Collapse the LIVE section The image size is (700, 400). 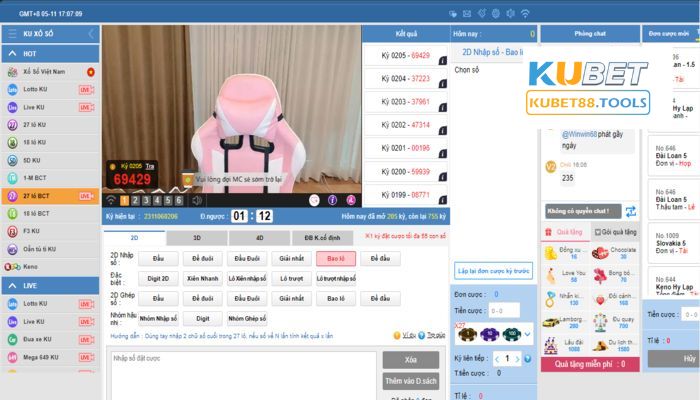pyautogui.click(x=12, y=286)
